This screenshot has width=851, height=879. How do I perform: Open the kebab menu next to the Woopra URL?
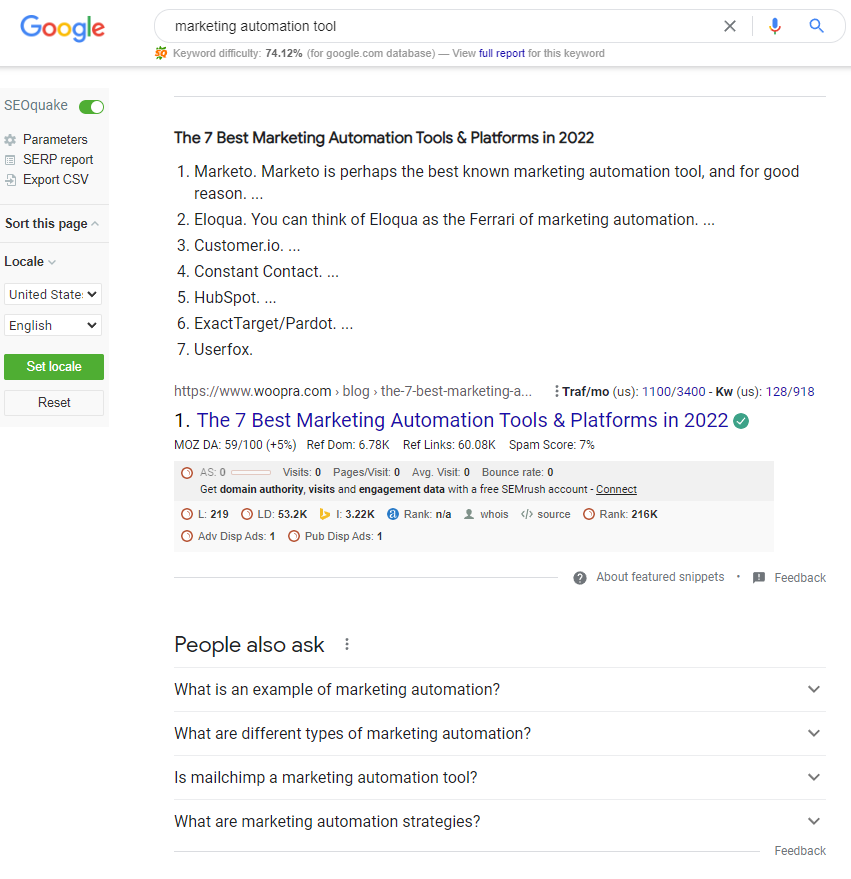[557, 391]
